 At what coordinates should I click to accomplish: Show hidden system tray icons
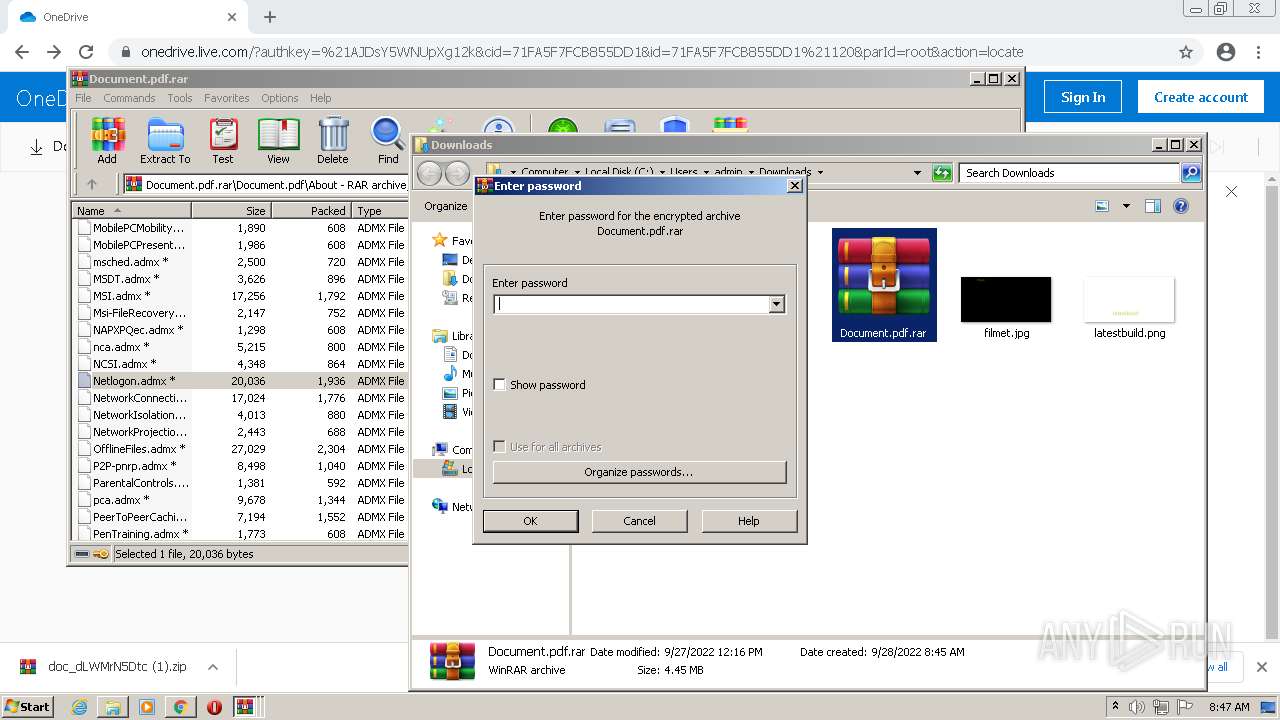(x=1115, y=707)
